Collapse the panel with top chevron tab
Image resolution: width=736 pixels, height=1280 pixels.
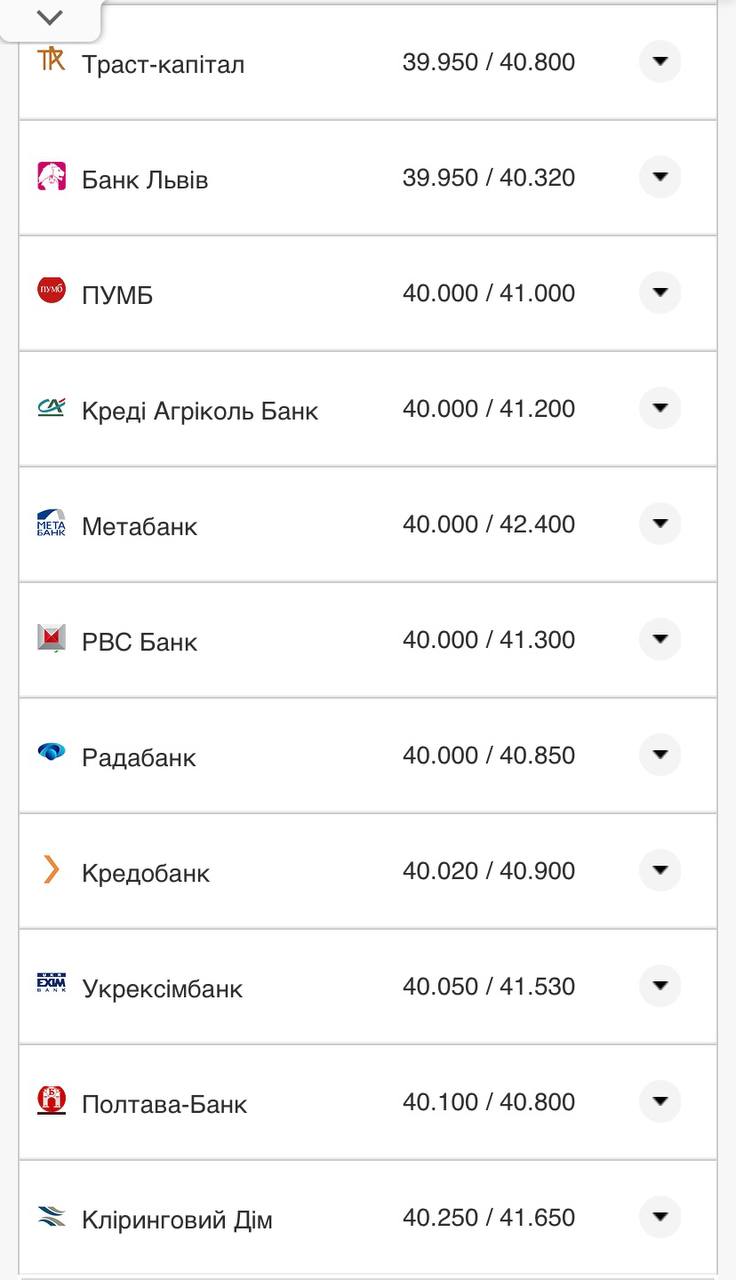tap(49, 18)
